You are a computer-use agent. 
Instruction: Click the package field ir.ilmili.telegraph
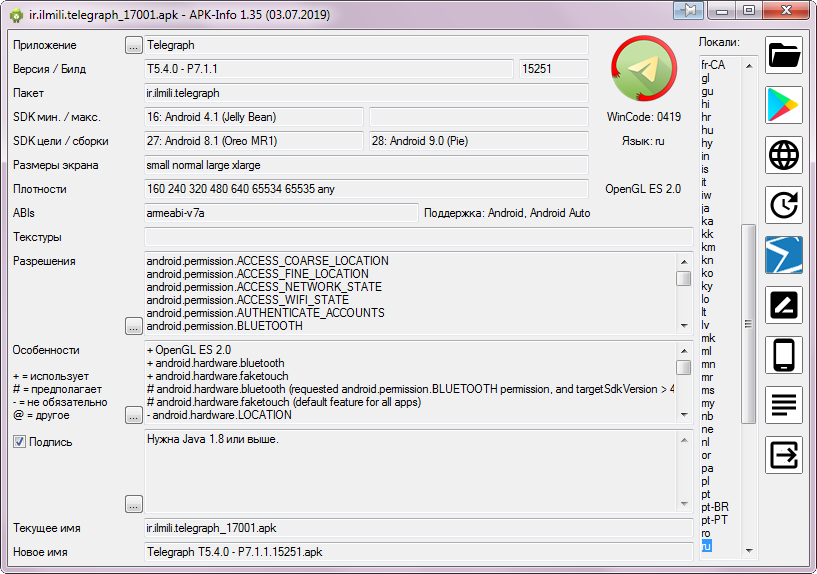366,93
